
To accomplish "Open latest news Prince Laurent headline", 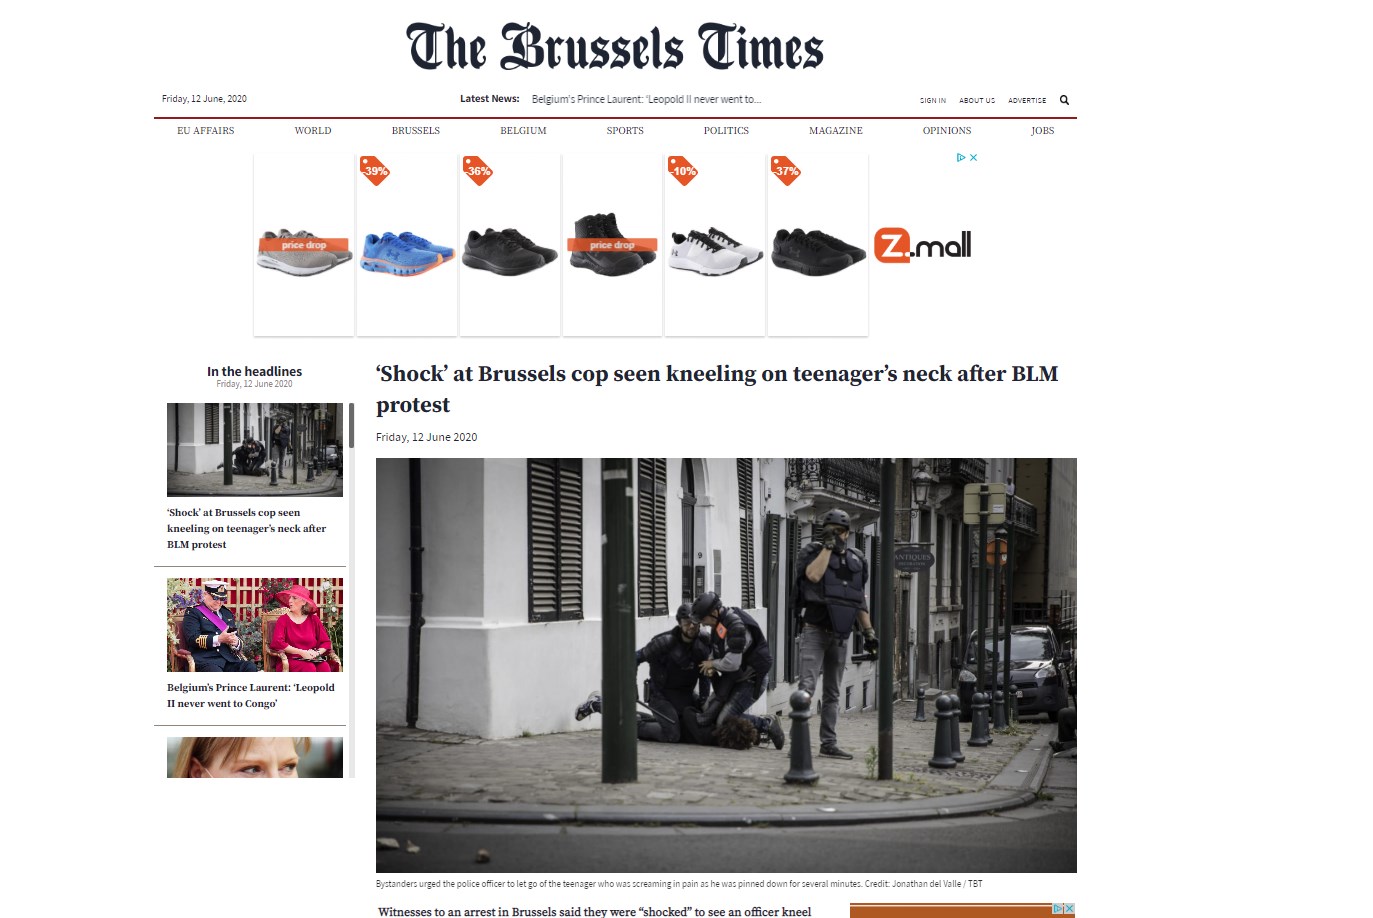I will coord(646,99).
